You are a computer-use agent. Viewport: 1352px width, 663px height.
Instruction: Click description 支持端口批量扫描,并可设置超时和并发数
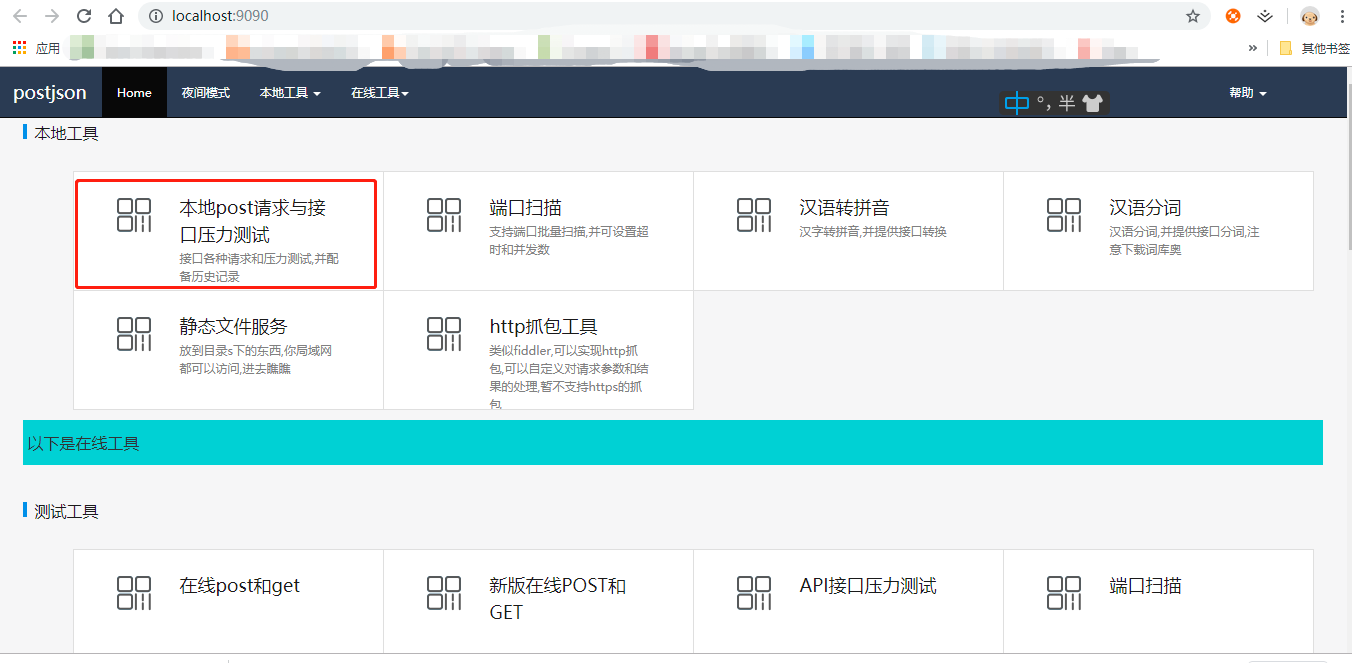[569, 241]
